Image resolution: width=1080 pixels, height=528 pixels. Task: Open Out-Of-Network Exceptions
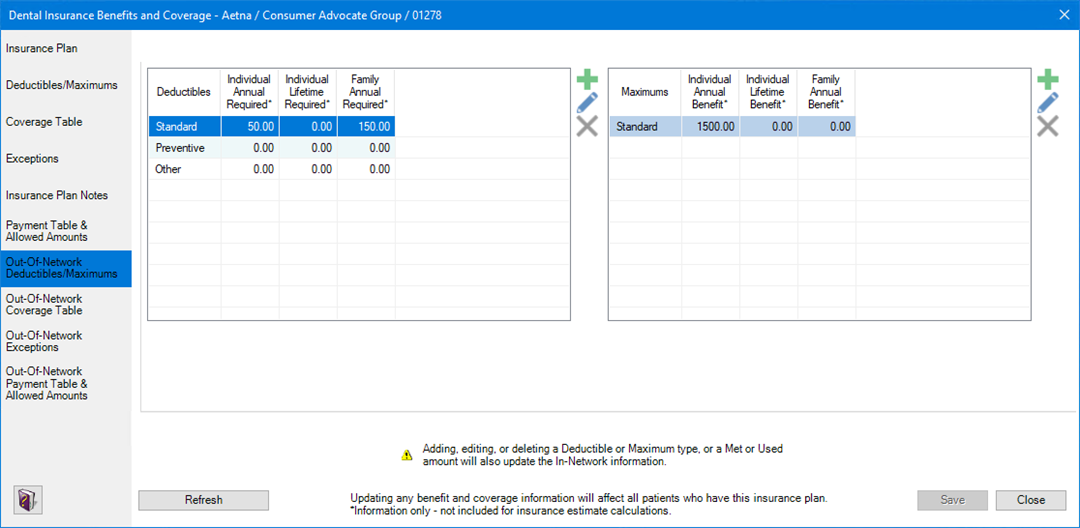[x=65, y=341]
